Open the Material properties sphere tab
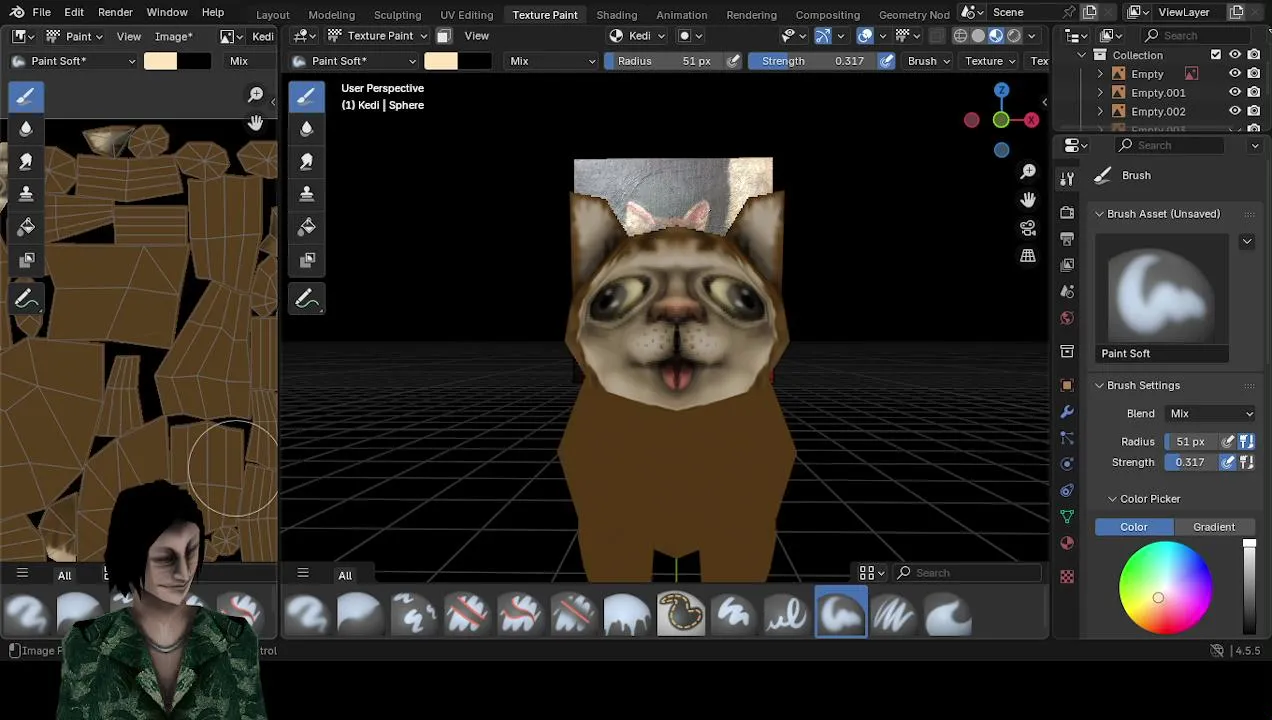Image resolution: width=1272 pixels, height=720 pixels. pyautogui.click(x=1067, y=543)
